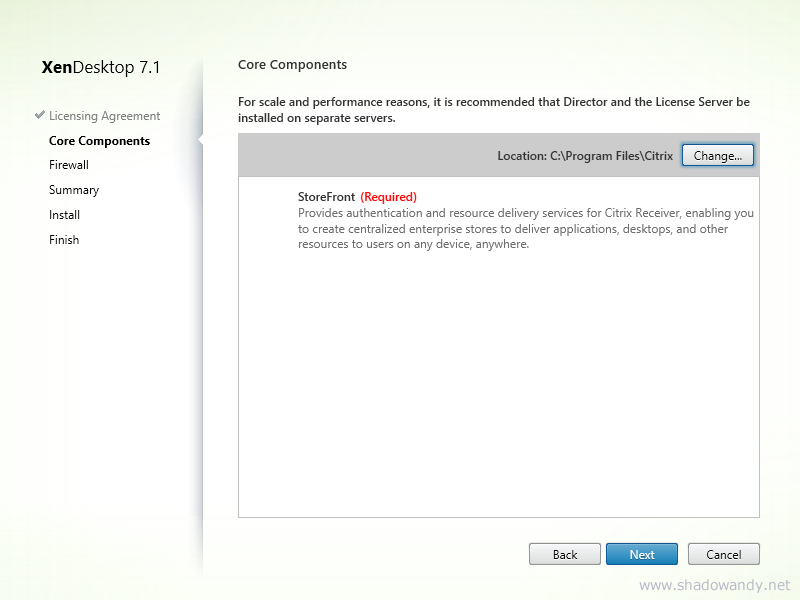Click the Core Components page heading

(292, 65)
